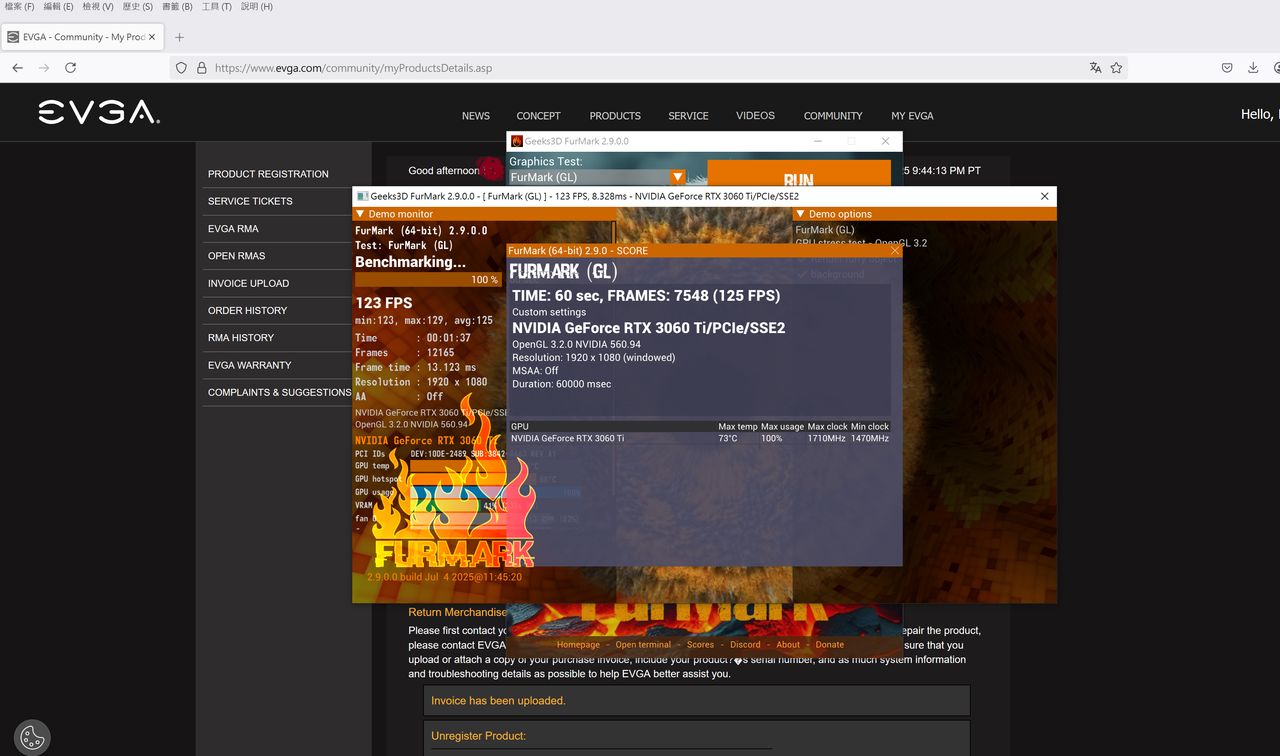Open the page translation icon

point(1095,68)
